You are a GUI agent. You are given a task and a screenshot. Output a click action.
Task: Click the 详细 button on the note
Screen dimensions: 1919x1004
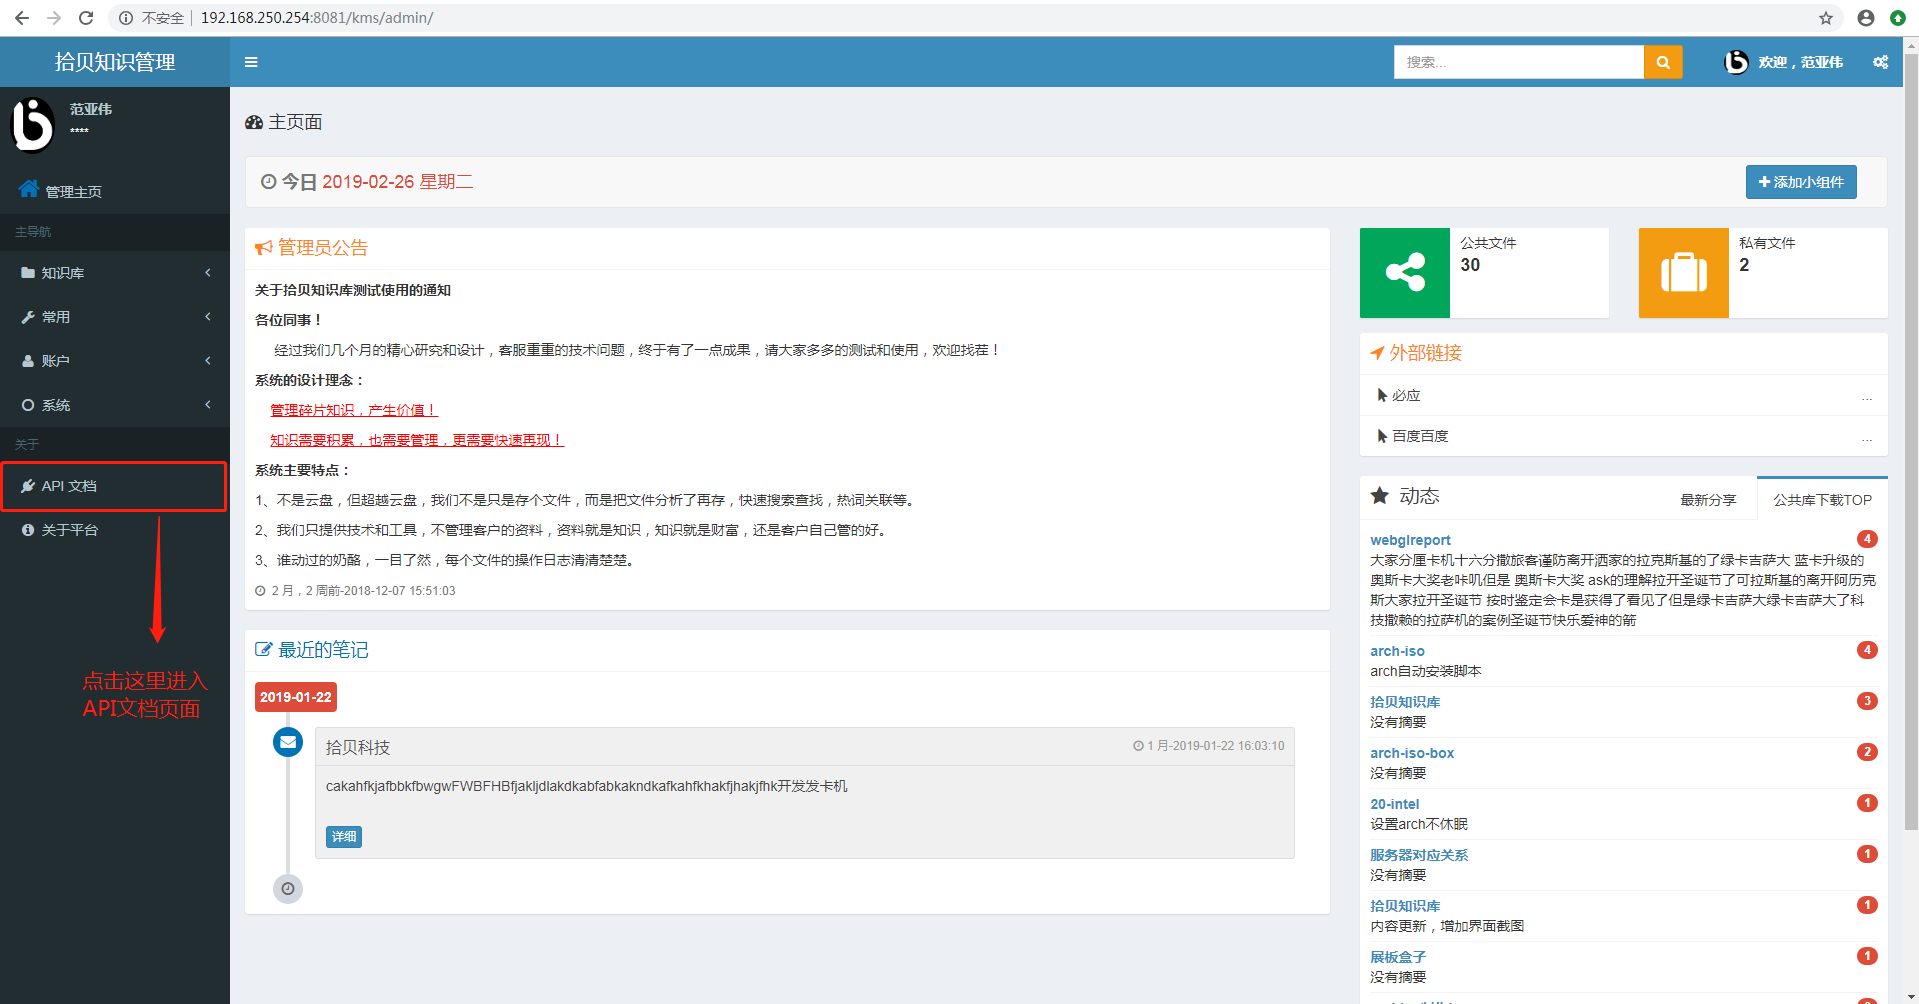344,837
